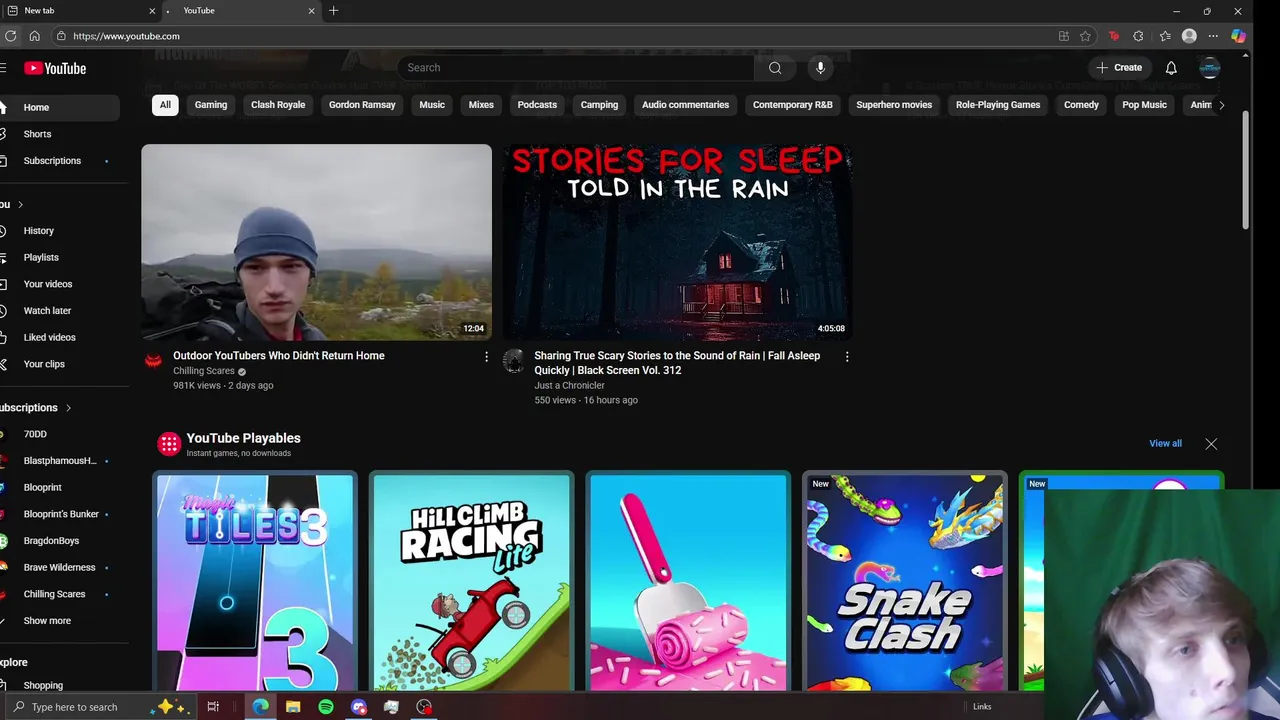Image resolution: width=1280 pixels, height=720 pixels.
Task: Launch the Copilot icon
Action: tap(1238, 36)
